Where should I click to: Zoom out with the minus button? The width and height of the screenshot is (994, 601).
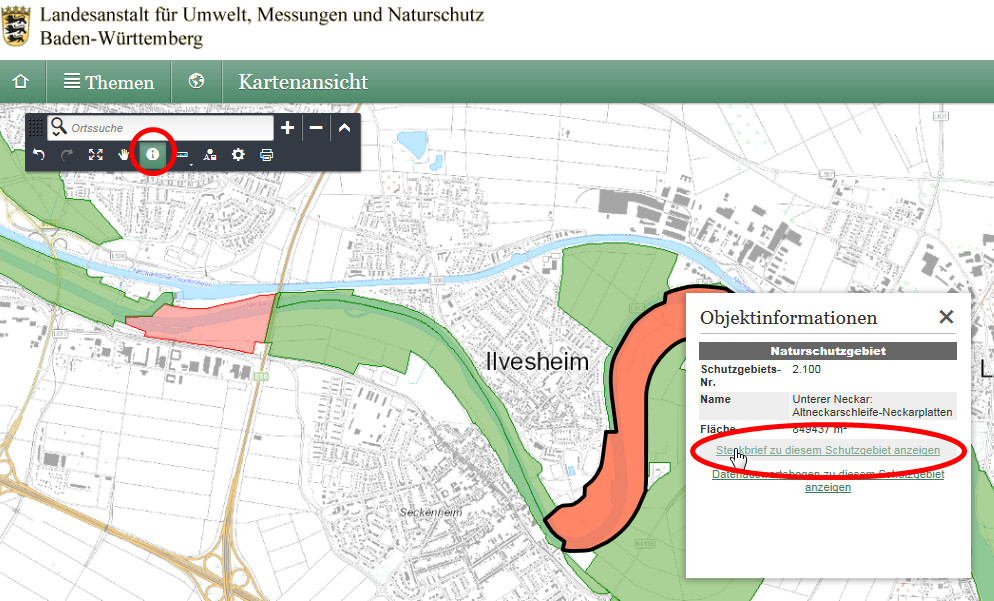315,128
